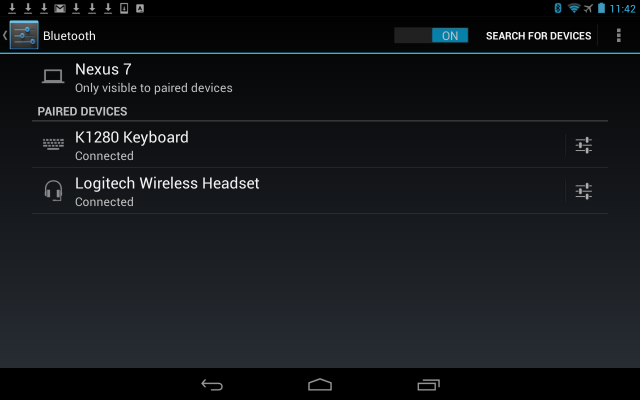Tap the first download notification icon
Viewport: 640px width, 400px height.
pyautogui.click(x=12, y=8)
